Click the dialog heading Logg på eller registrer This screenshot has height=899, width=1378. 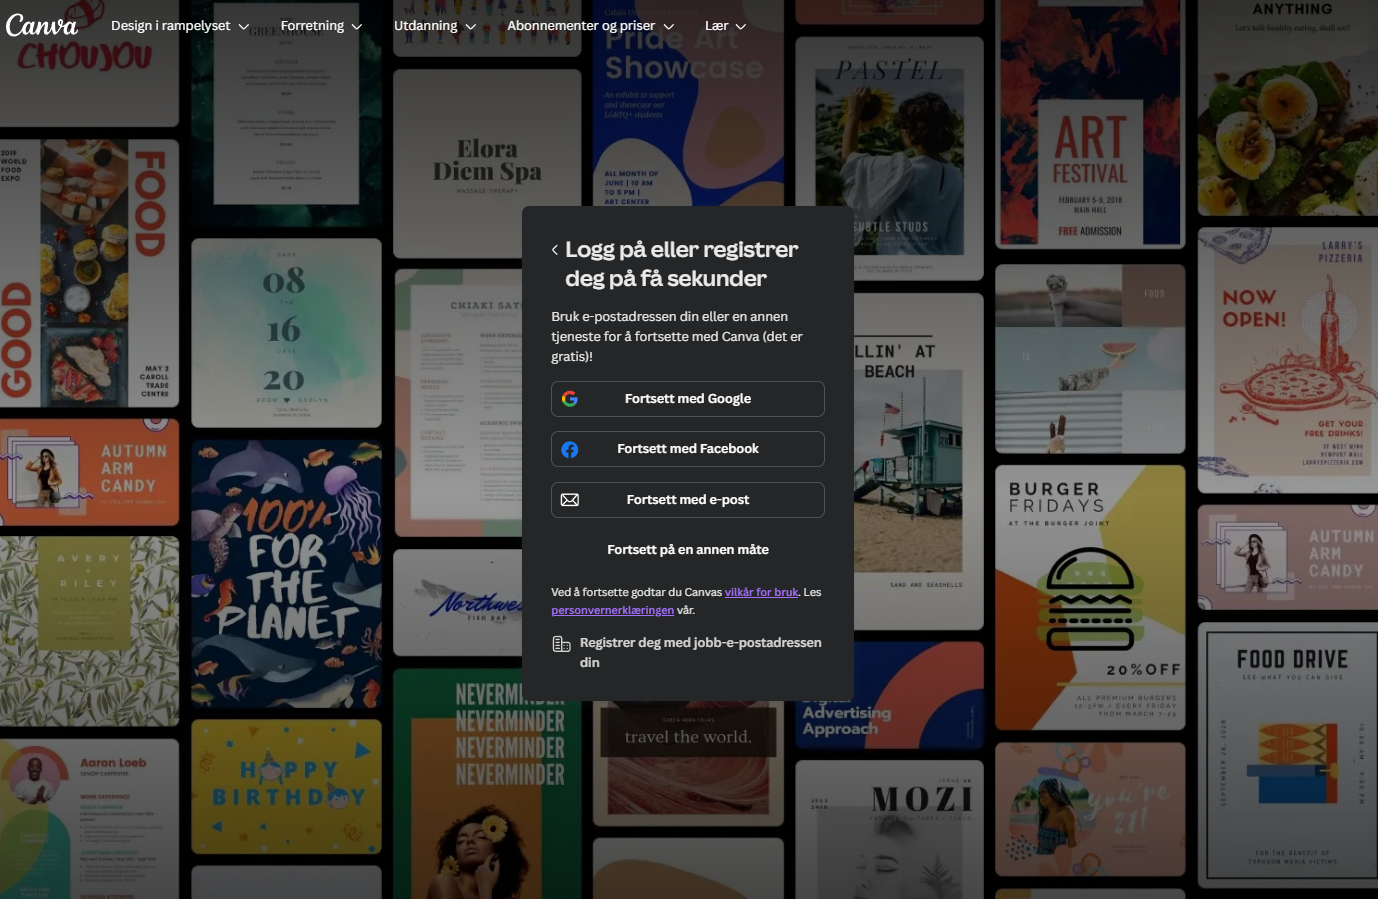coord(681,264)
